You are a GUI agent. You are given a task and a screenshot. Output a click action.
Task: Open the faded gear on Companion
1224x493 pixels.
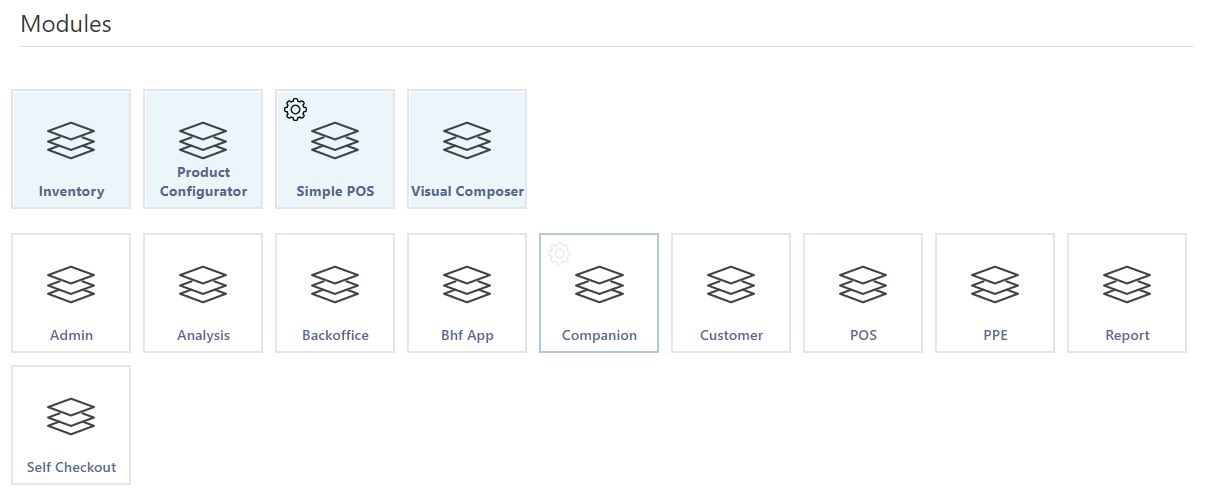559,253
